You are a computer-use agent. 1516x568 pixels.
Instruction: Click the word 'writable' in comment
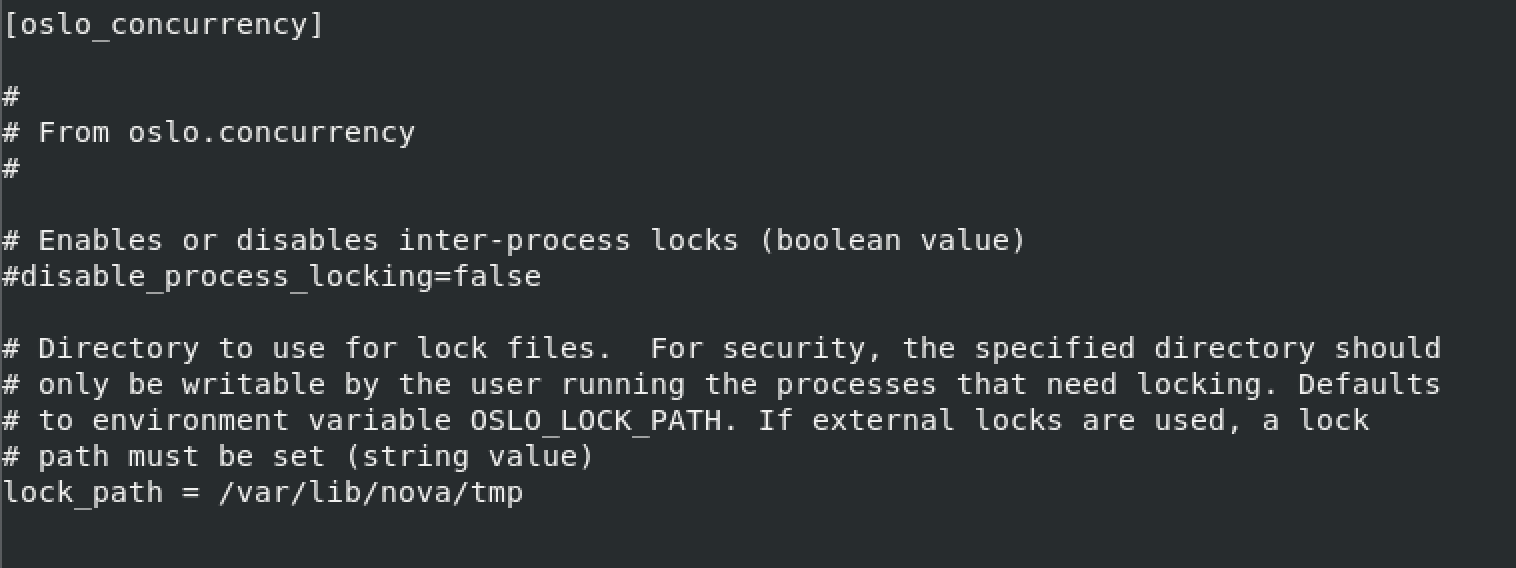[x=254, y=384]
